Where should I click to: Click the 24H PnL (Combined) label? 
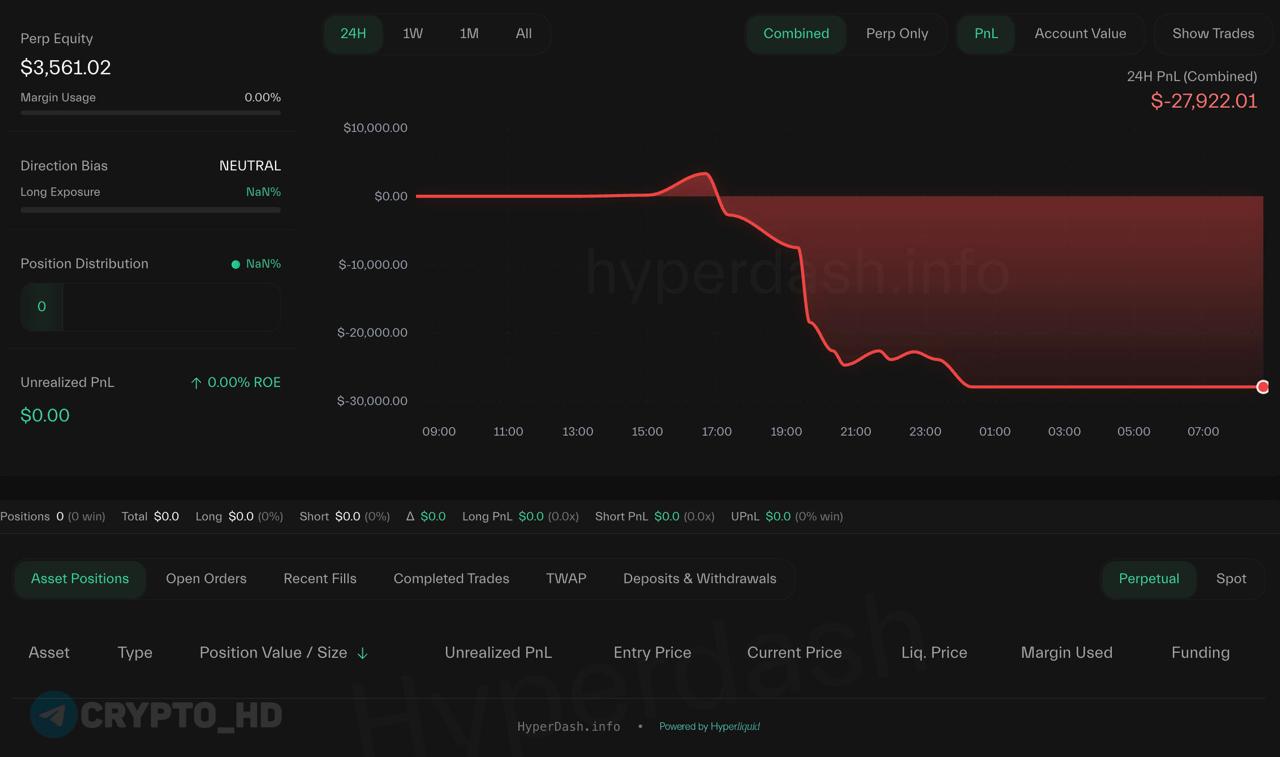point(1192,77)
